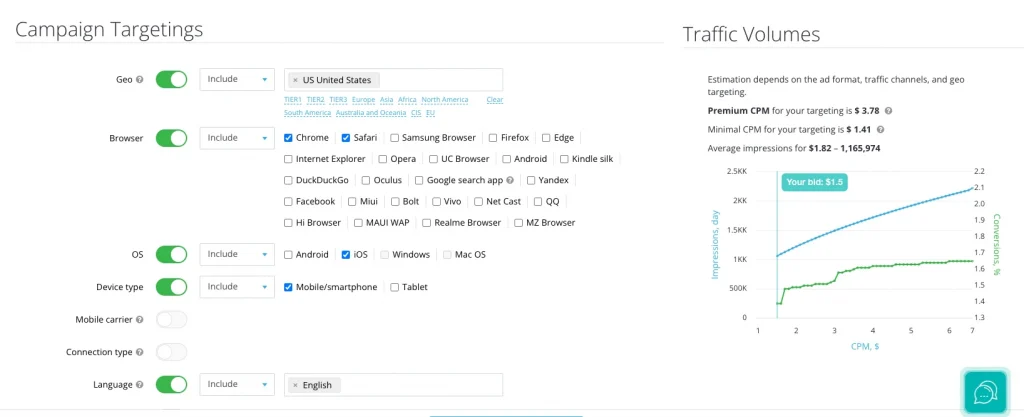Enable the Mobile carrier toggle
The height and width of the screenshot is (417, 1024).
click(171, 320)
